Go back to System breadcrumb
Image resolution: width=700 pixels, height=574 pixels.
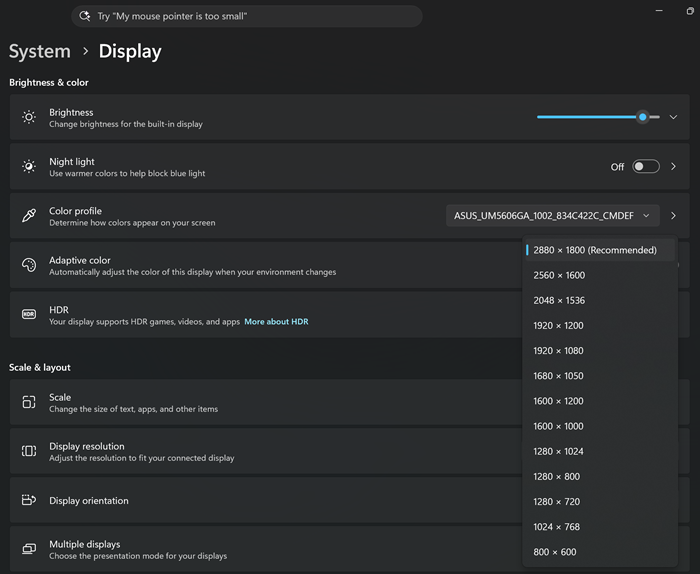pyautogui.click(x=40, y=51)
